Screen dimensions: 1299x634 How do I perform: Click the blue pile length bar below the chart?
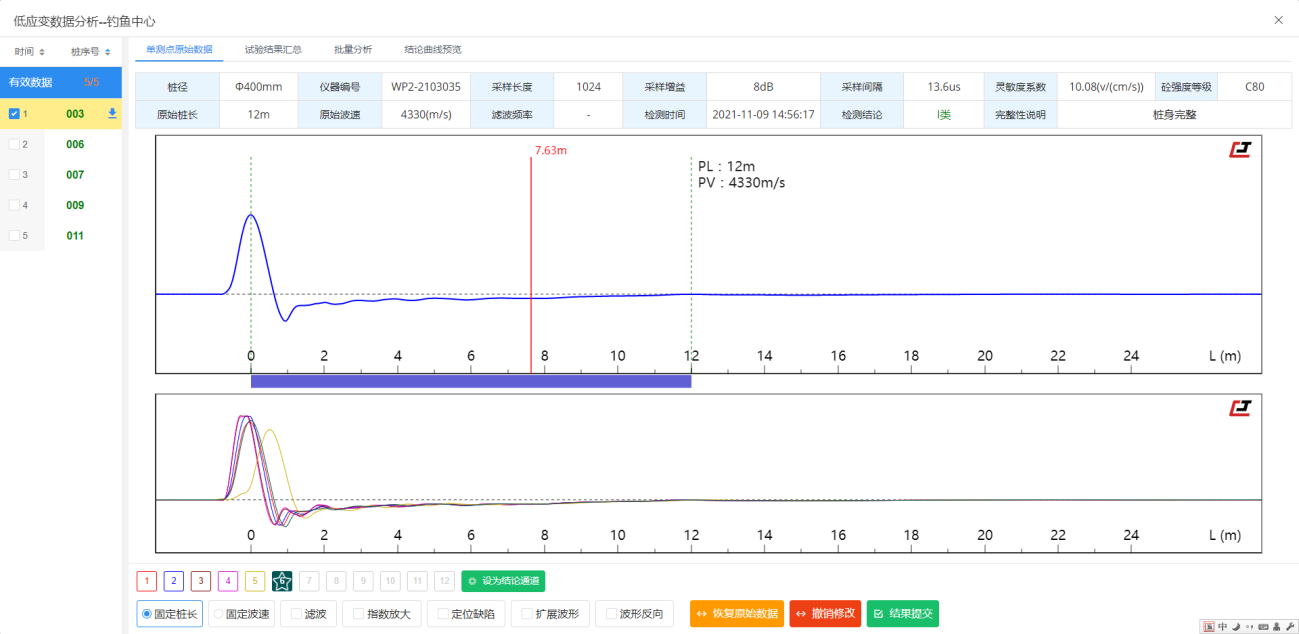click(471, 381)
